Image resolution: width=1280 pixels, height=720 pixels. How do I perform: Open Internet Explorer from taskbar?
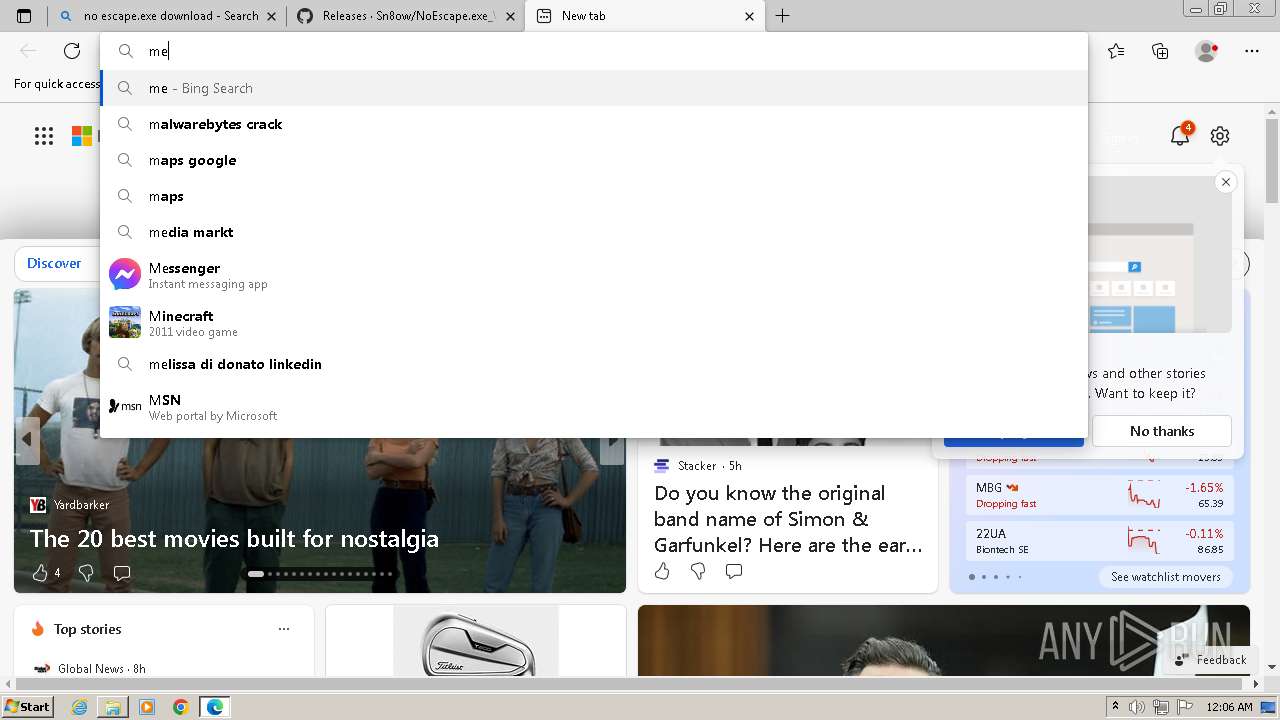(80, 707)
